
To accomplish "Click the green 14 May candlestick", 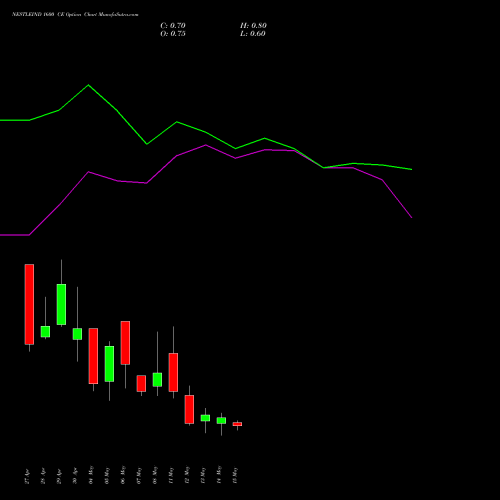I will (221, 421).
